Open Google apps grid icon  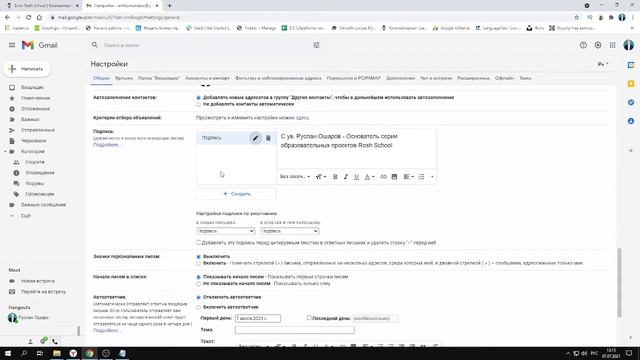pyautogui.click(x=612, y=45)
